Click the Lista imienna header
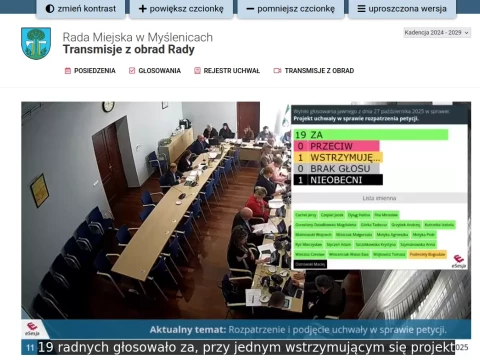Viewport: 480px width, 360px height. click(x=379, y=198)
